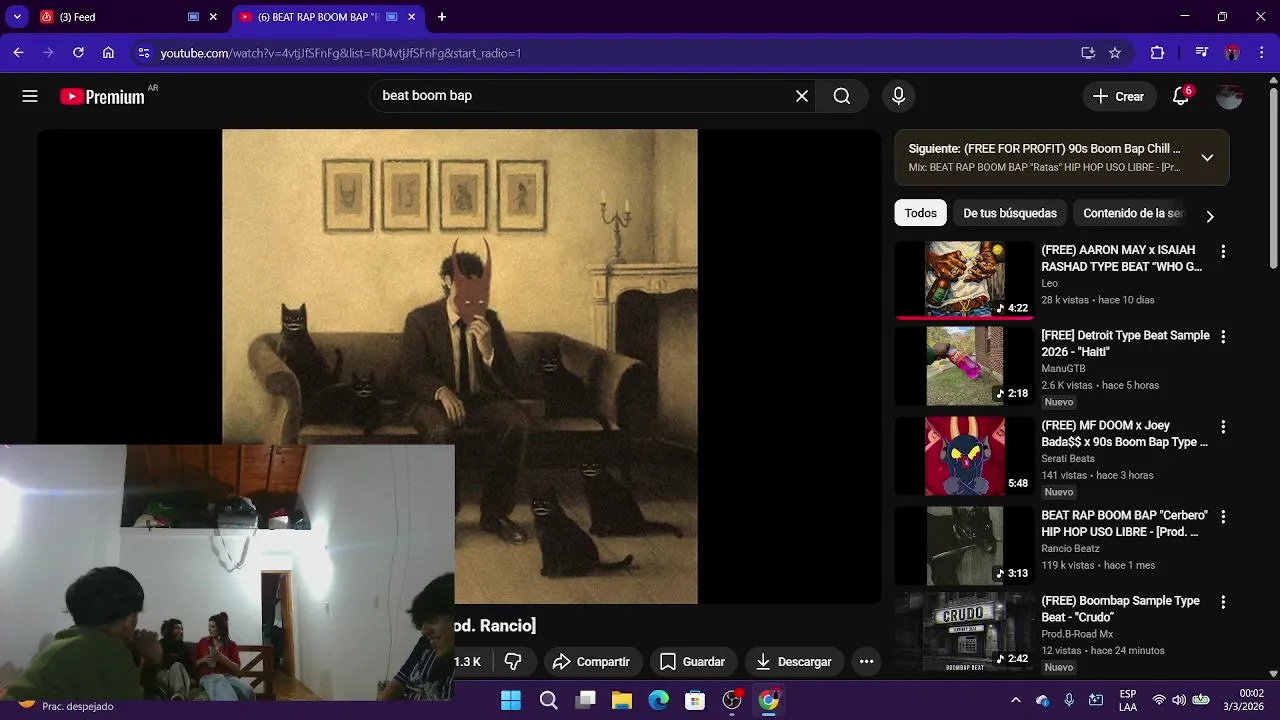1280x720 pixels.
Task: Open MF DOOM x Joey Bada$$ video title
Action: [x=1124, y=434]
